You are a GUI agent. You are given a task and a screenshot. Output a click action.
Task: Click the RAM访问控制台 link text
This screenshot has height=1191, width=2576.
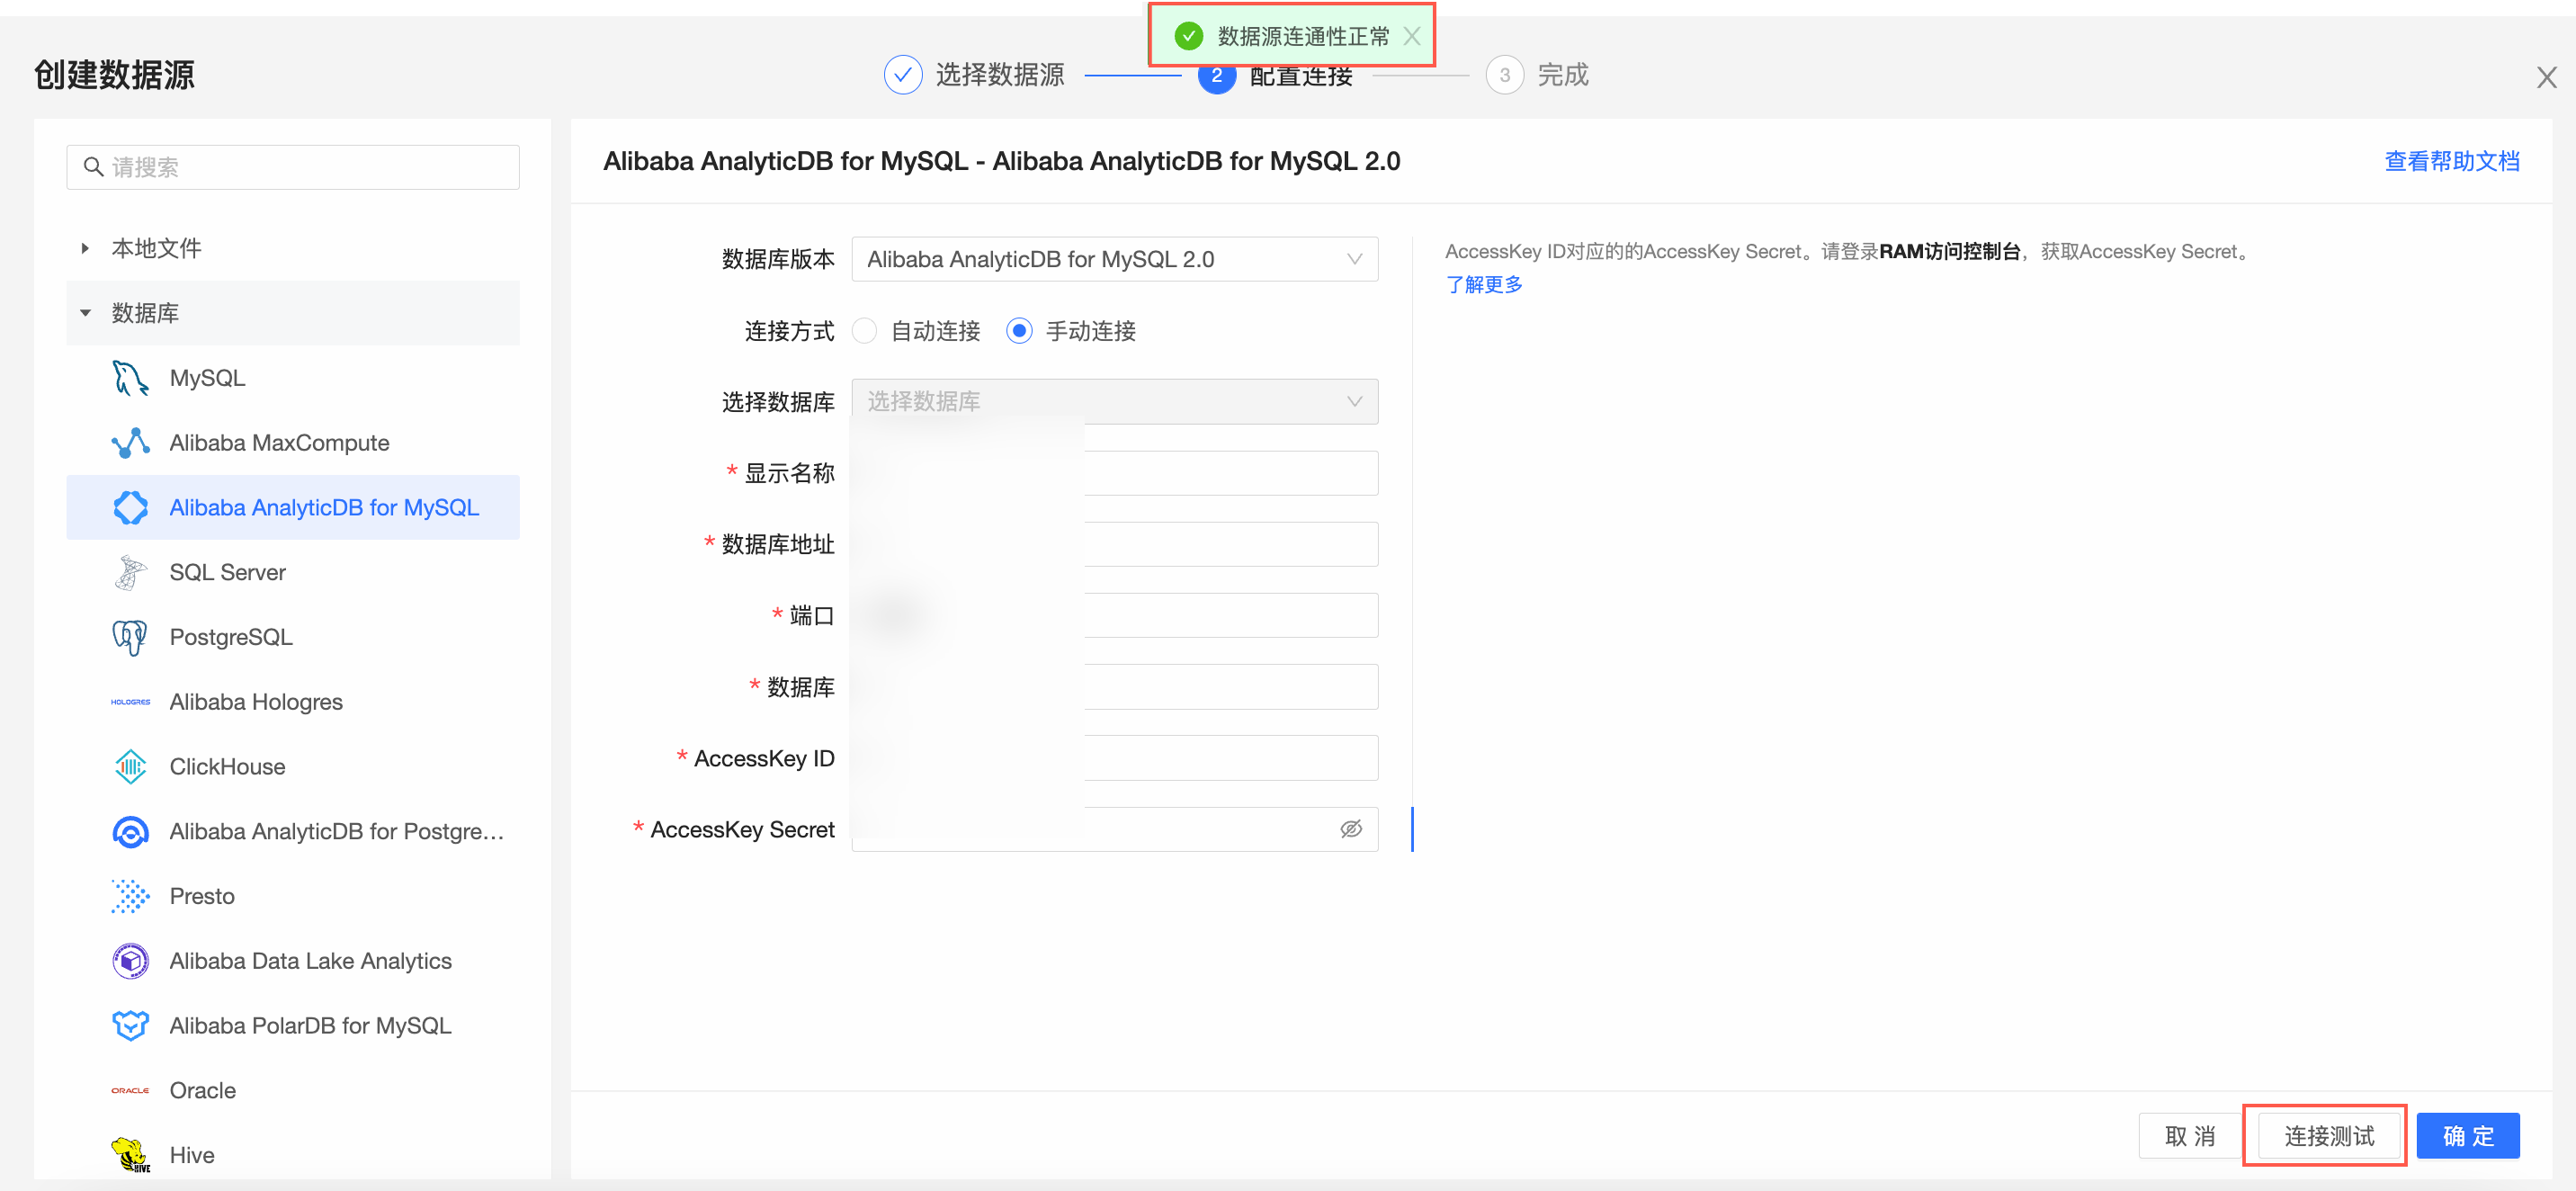(1949, 252)
